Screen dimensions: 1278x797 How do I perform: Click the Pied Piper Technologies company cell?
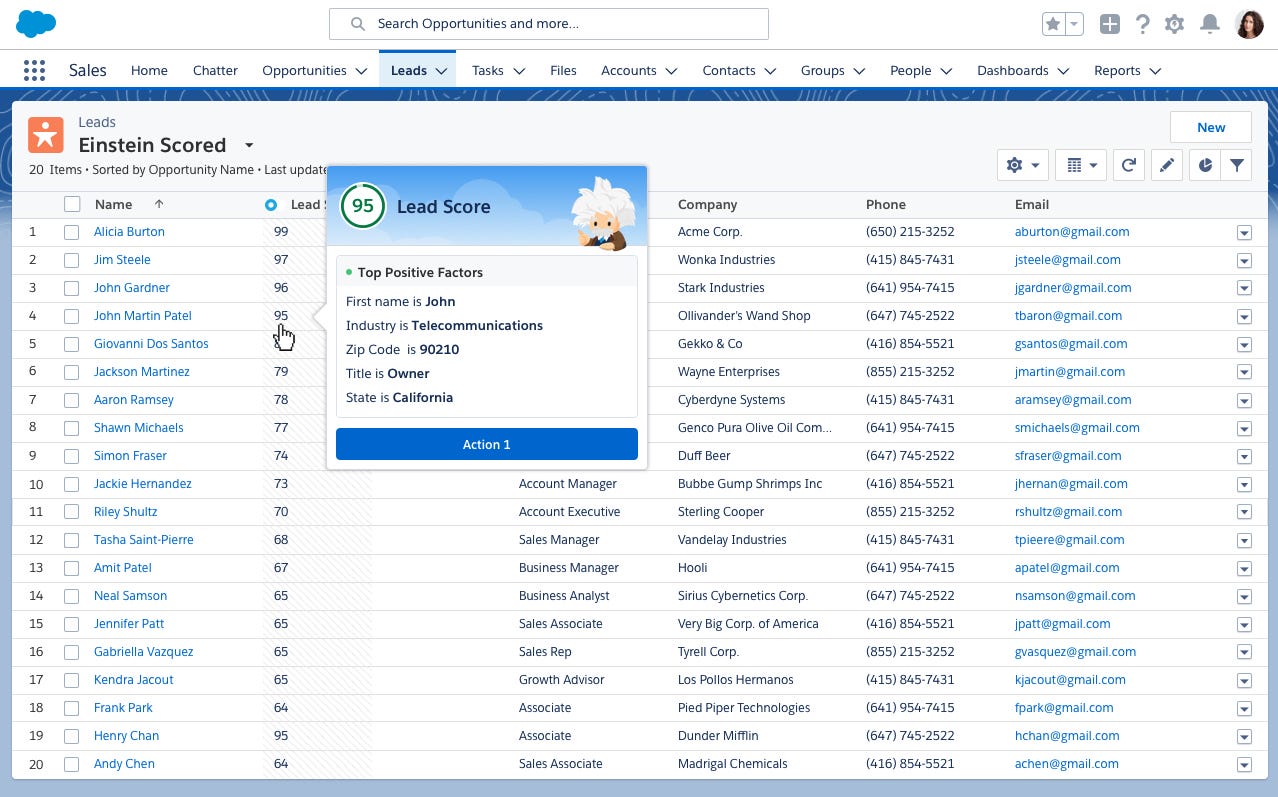click(744, 708)
